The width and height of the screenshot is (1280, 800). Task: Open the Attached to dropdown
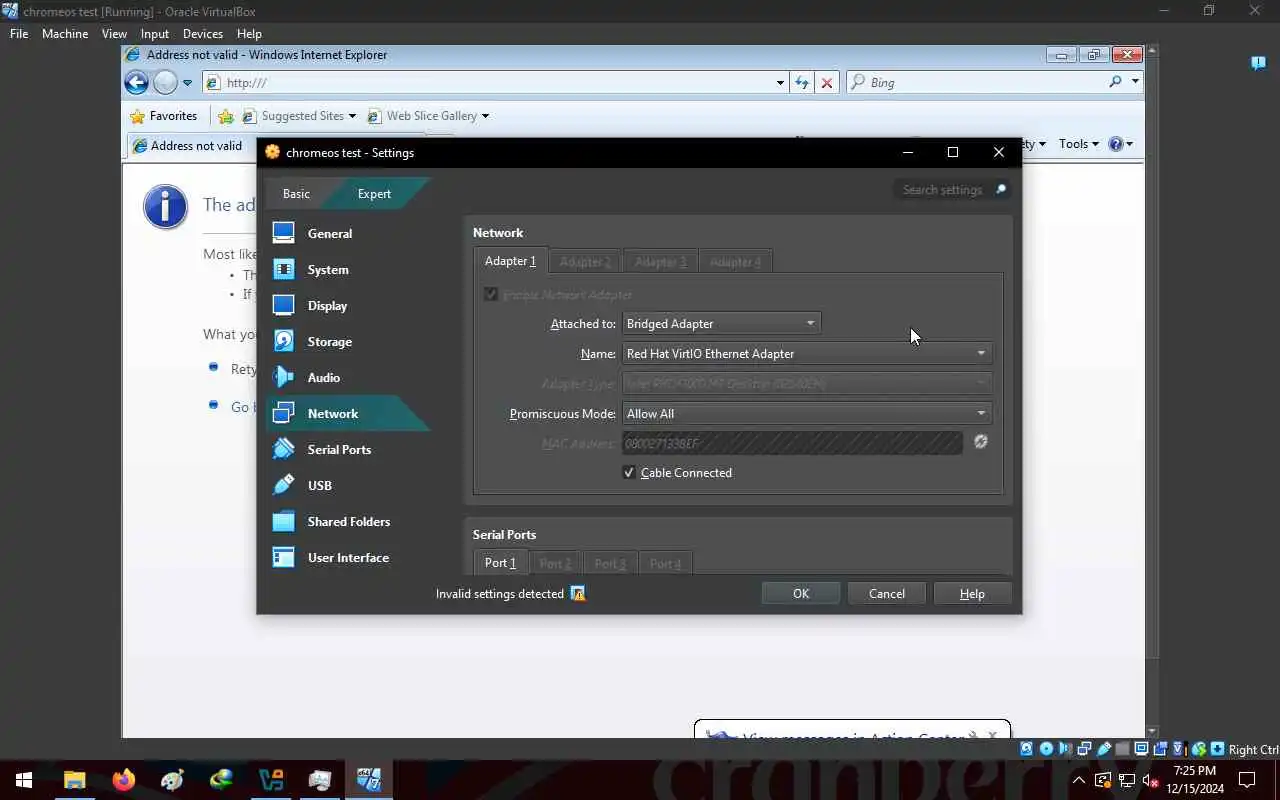721,323
